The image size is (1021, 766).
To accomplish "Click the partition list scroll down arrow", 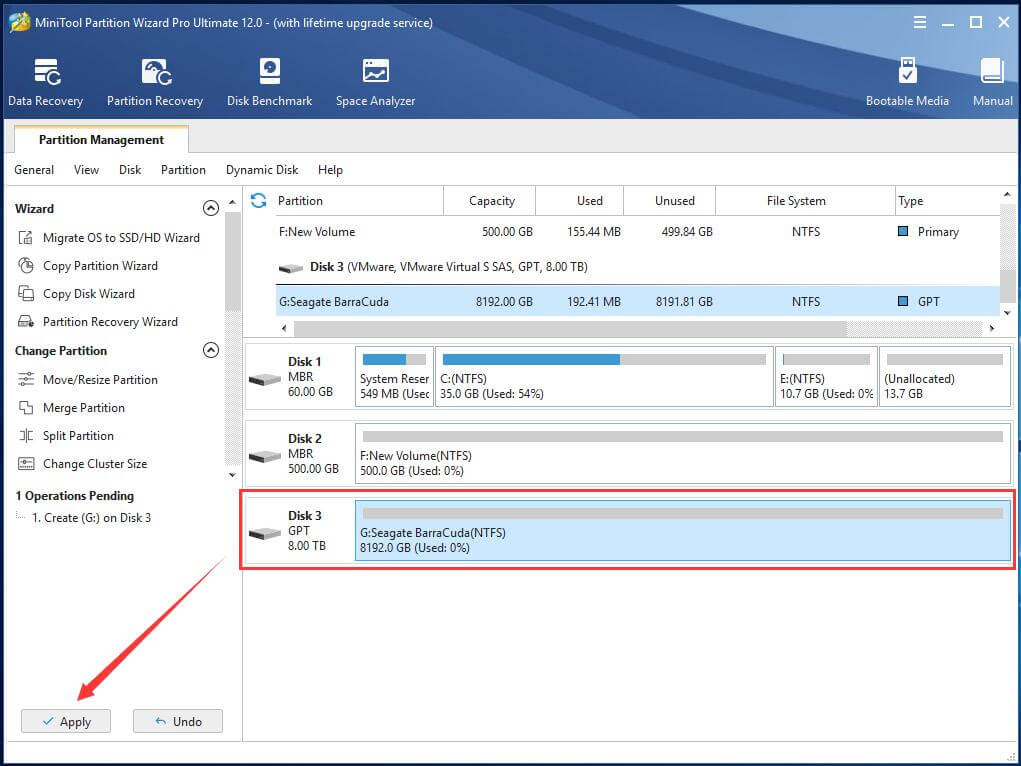I will [x=1007, y=313].
